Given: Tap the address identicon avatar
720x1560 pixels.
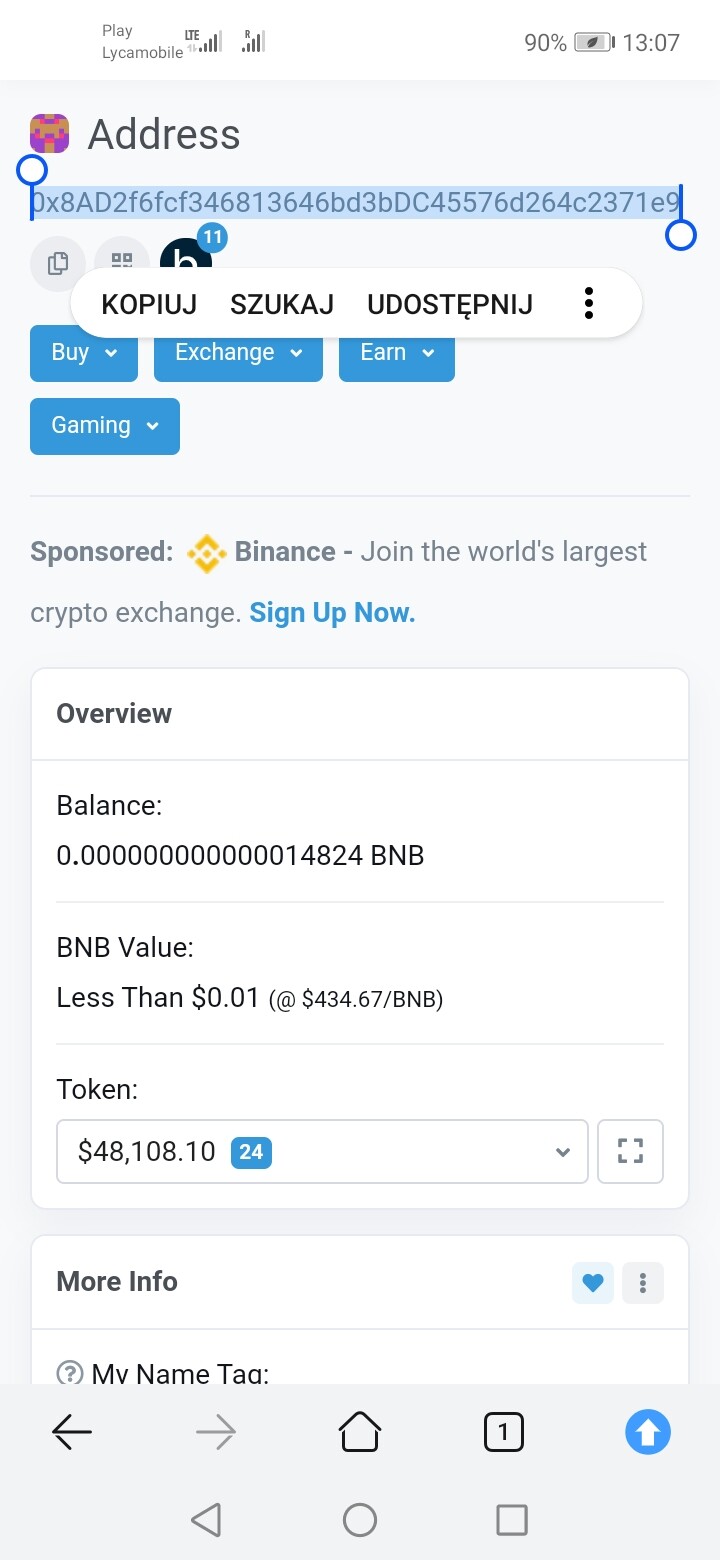Looking at the screenshot, I should click(x=49, y=134).
